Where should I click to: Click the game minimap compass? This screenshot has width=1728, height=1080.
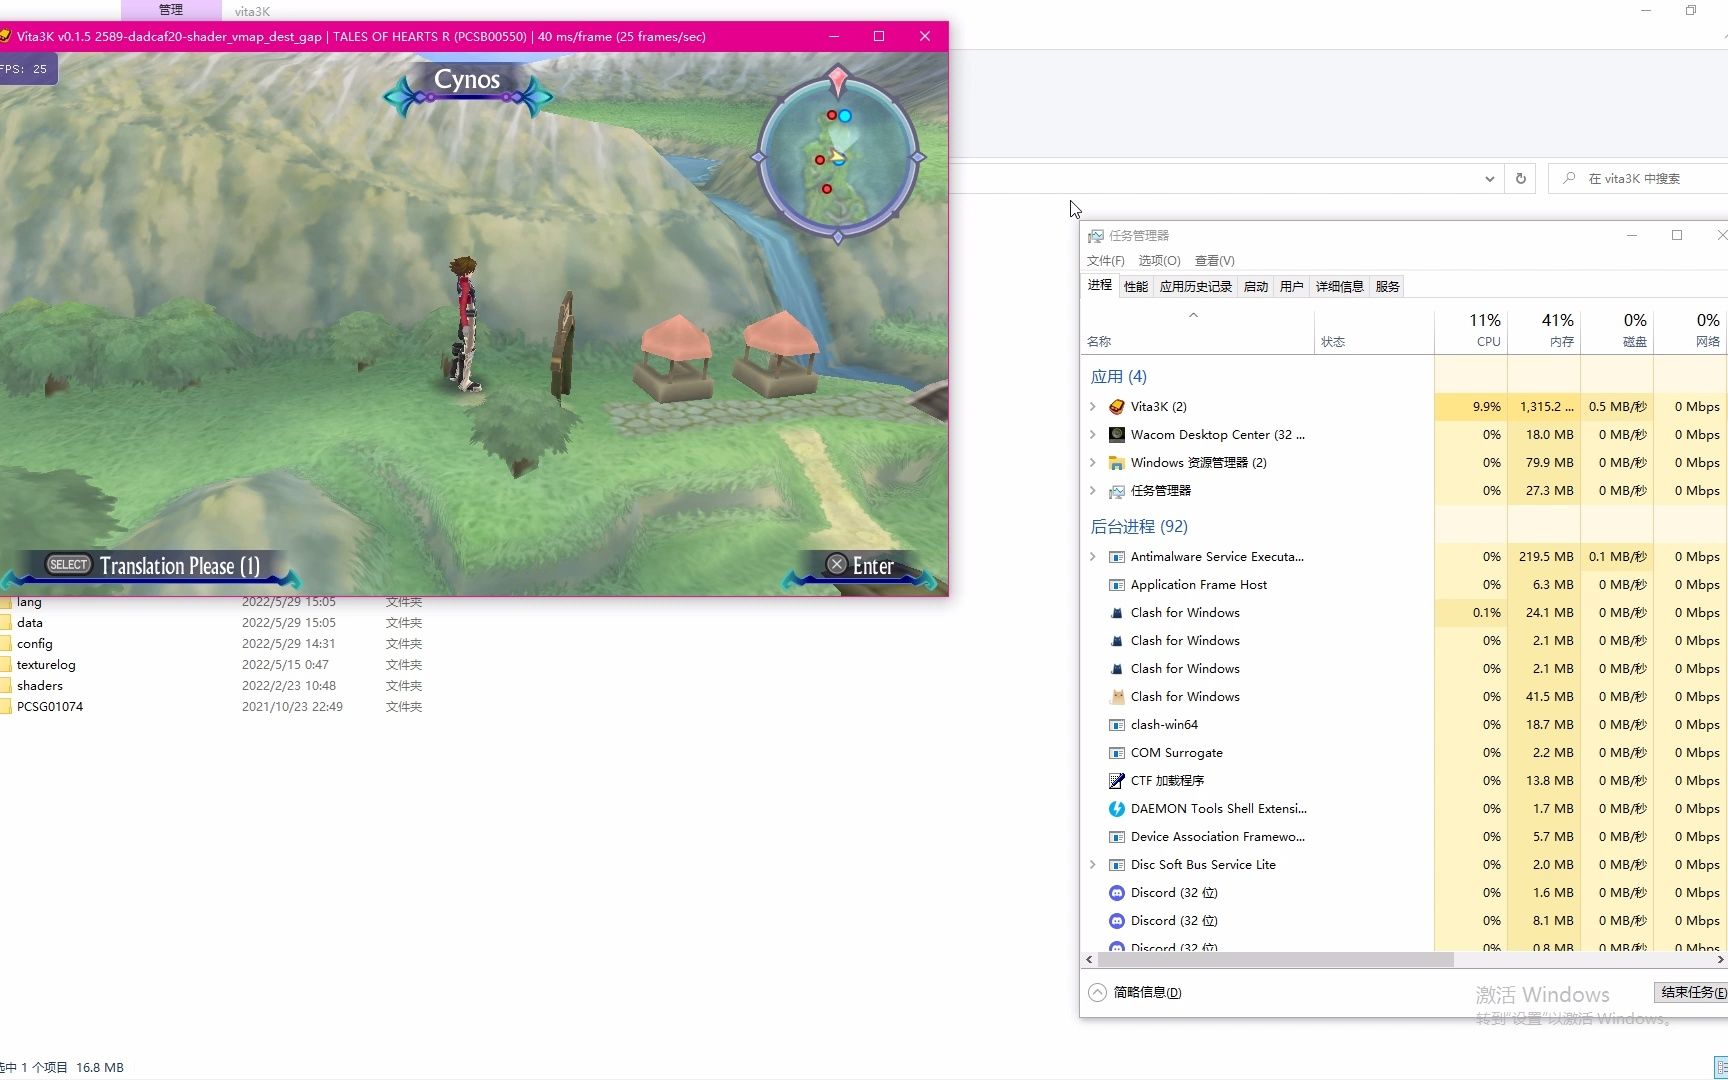pyautogui.click(x=838, y=156)
